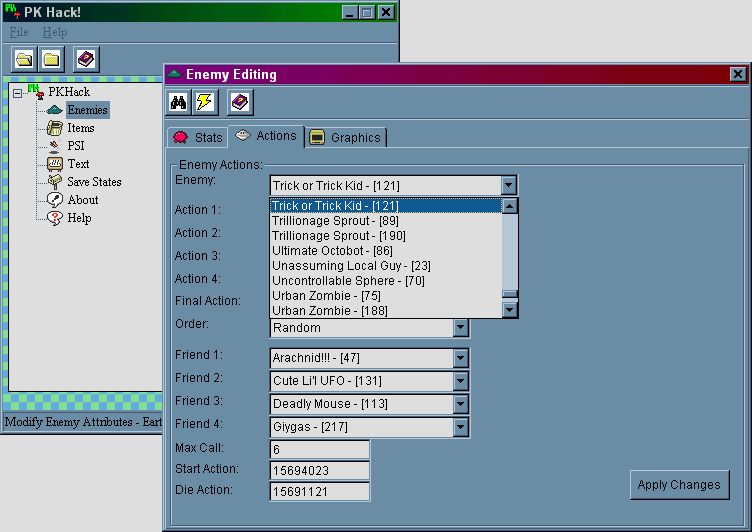Click the enemy list scroll up arrow
The image size is (752, 532).
509,206
